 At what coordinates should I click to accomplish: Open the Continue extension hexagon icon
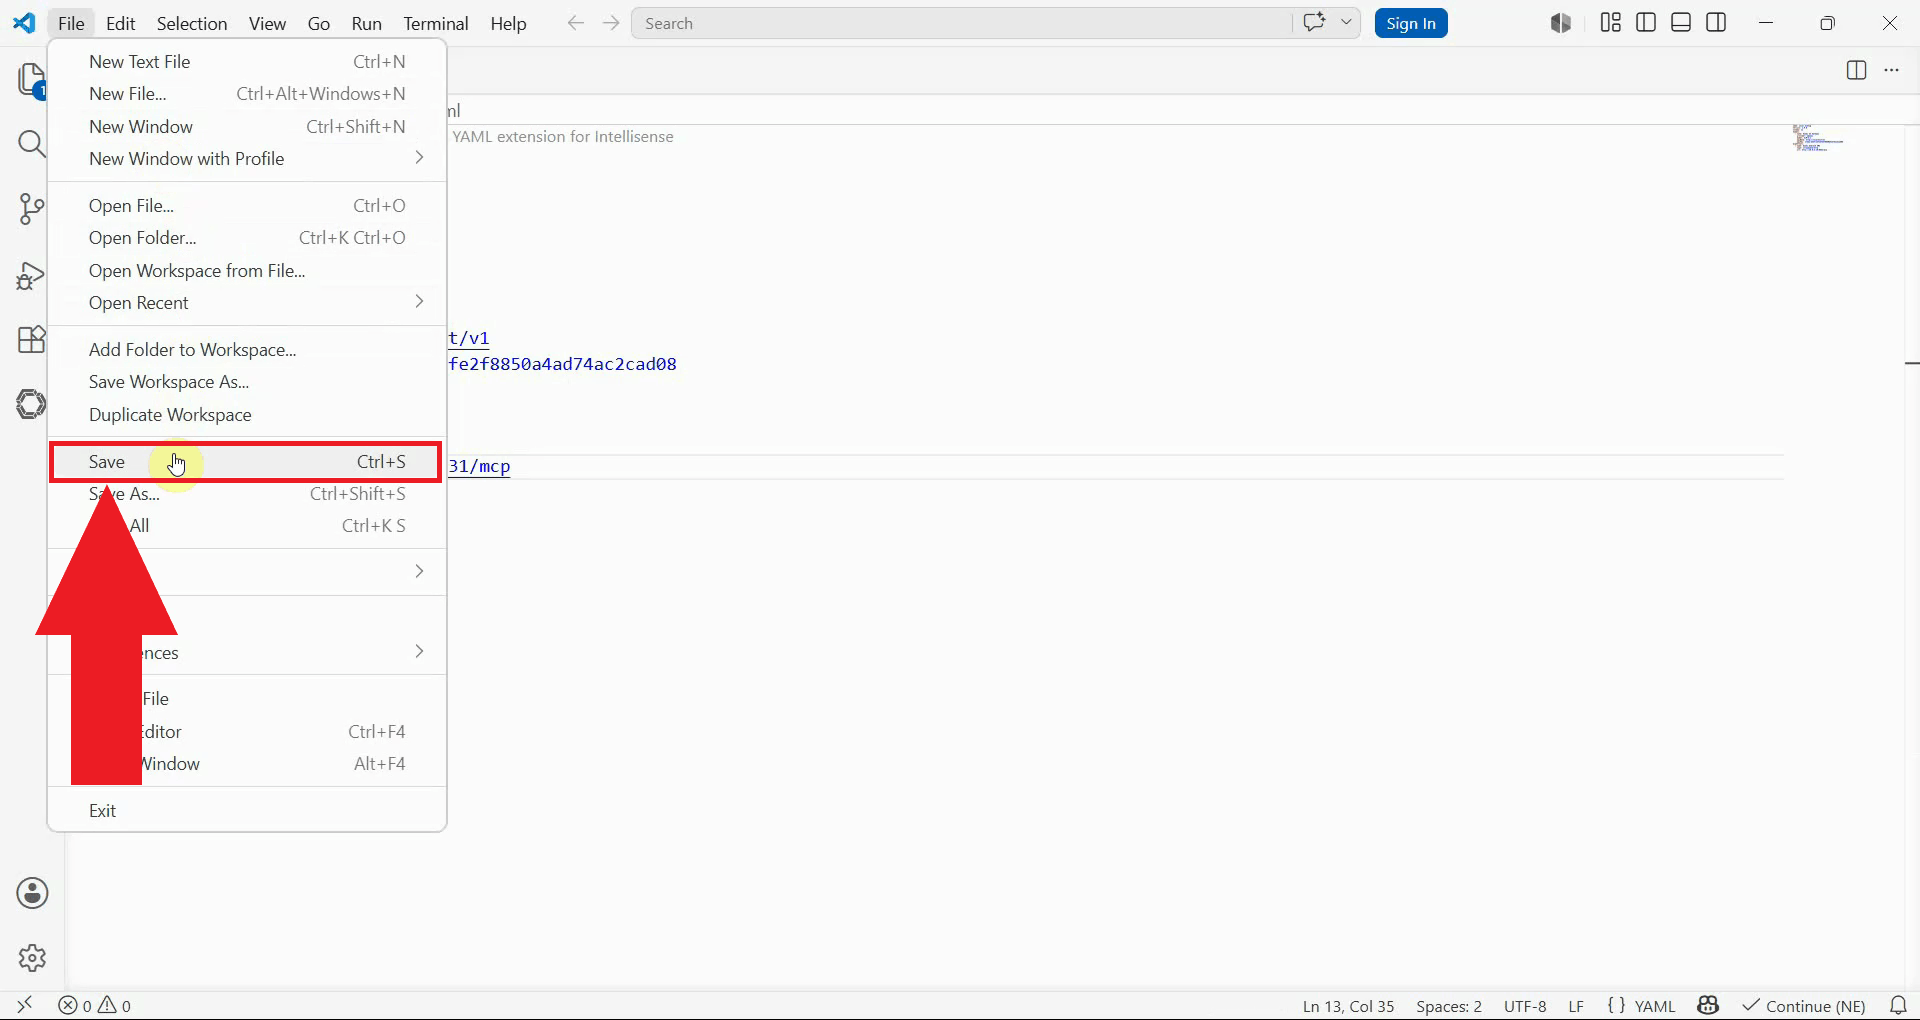click(x=32, y=404)
